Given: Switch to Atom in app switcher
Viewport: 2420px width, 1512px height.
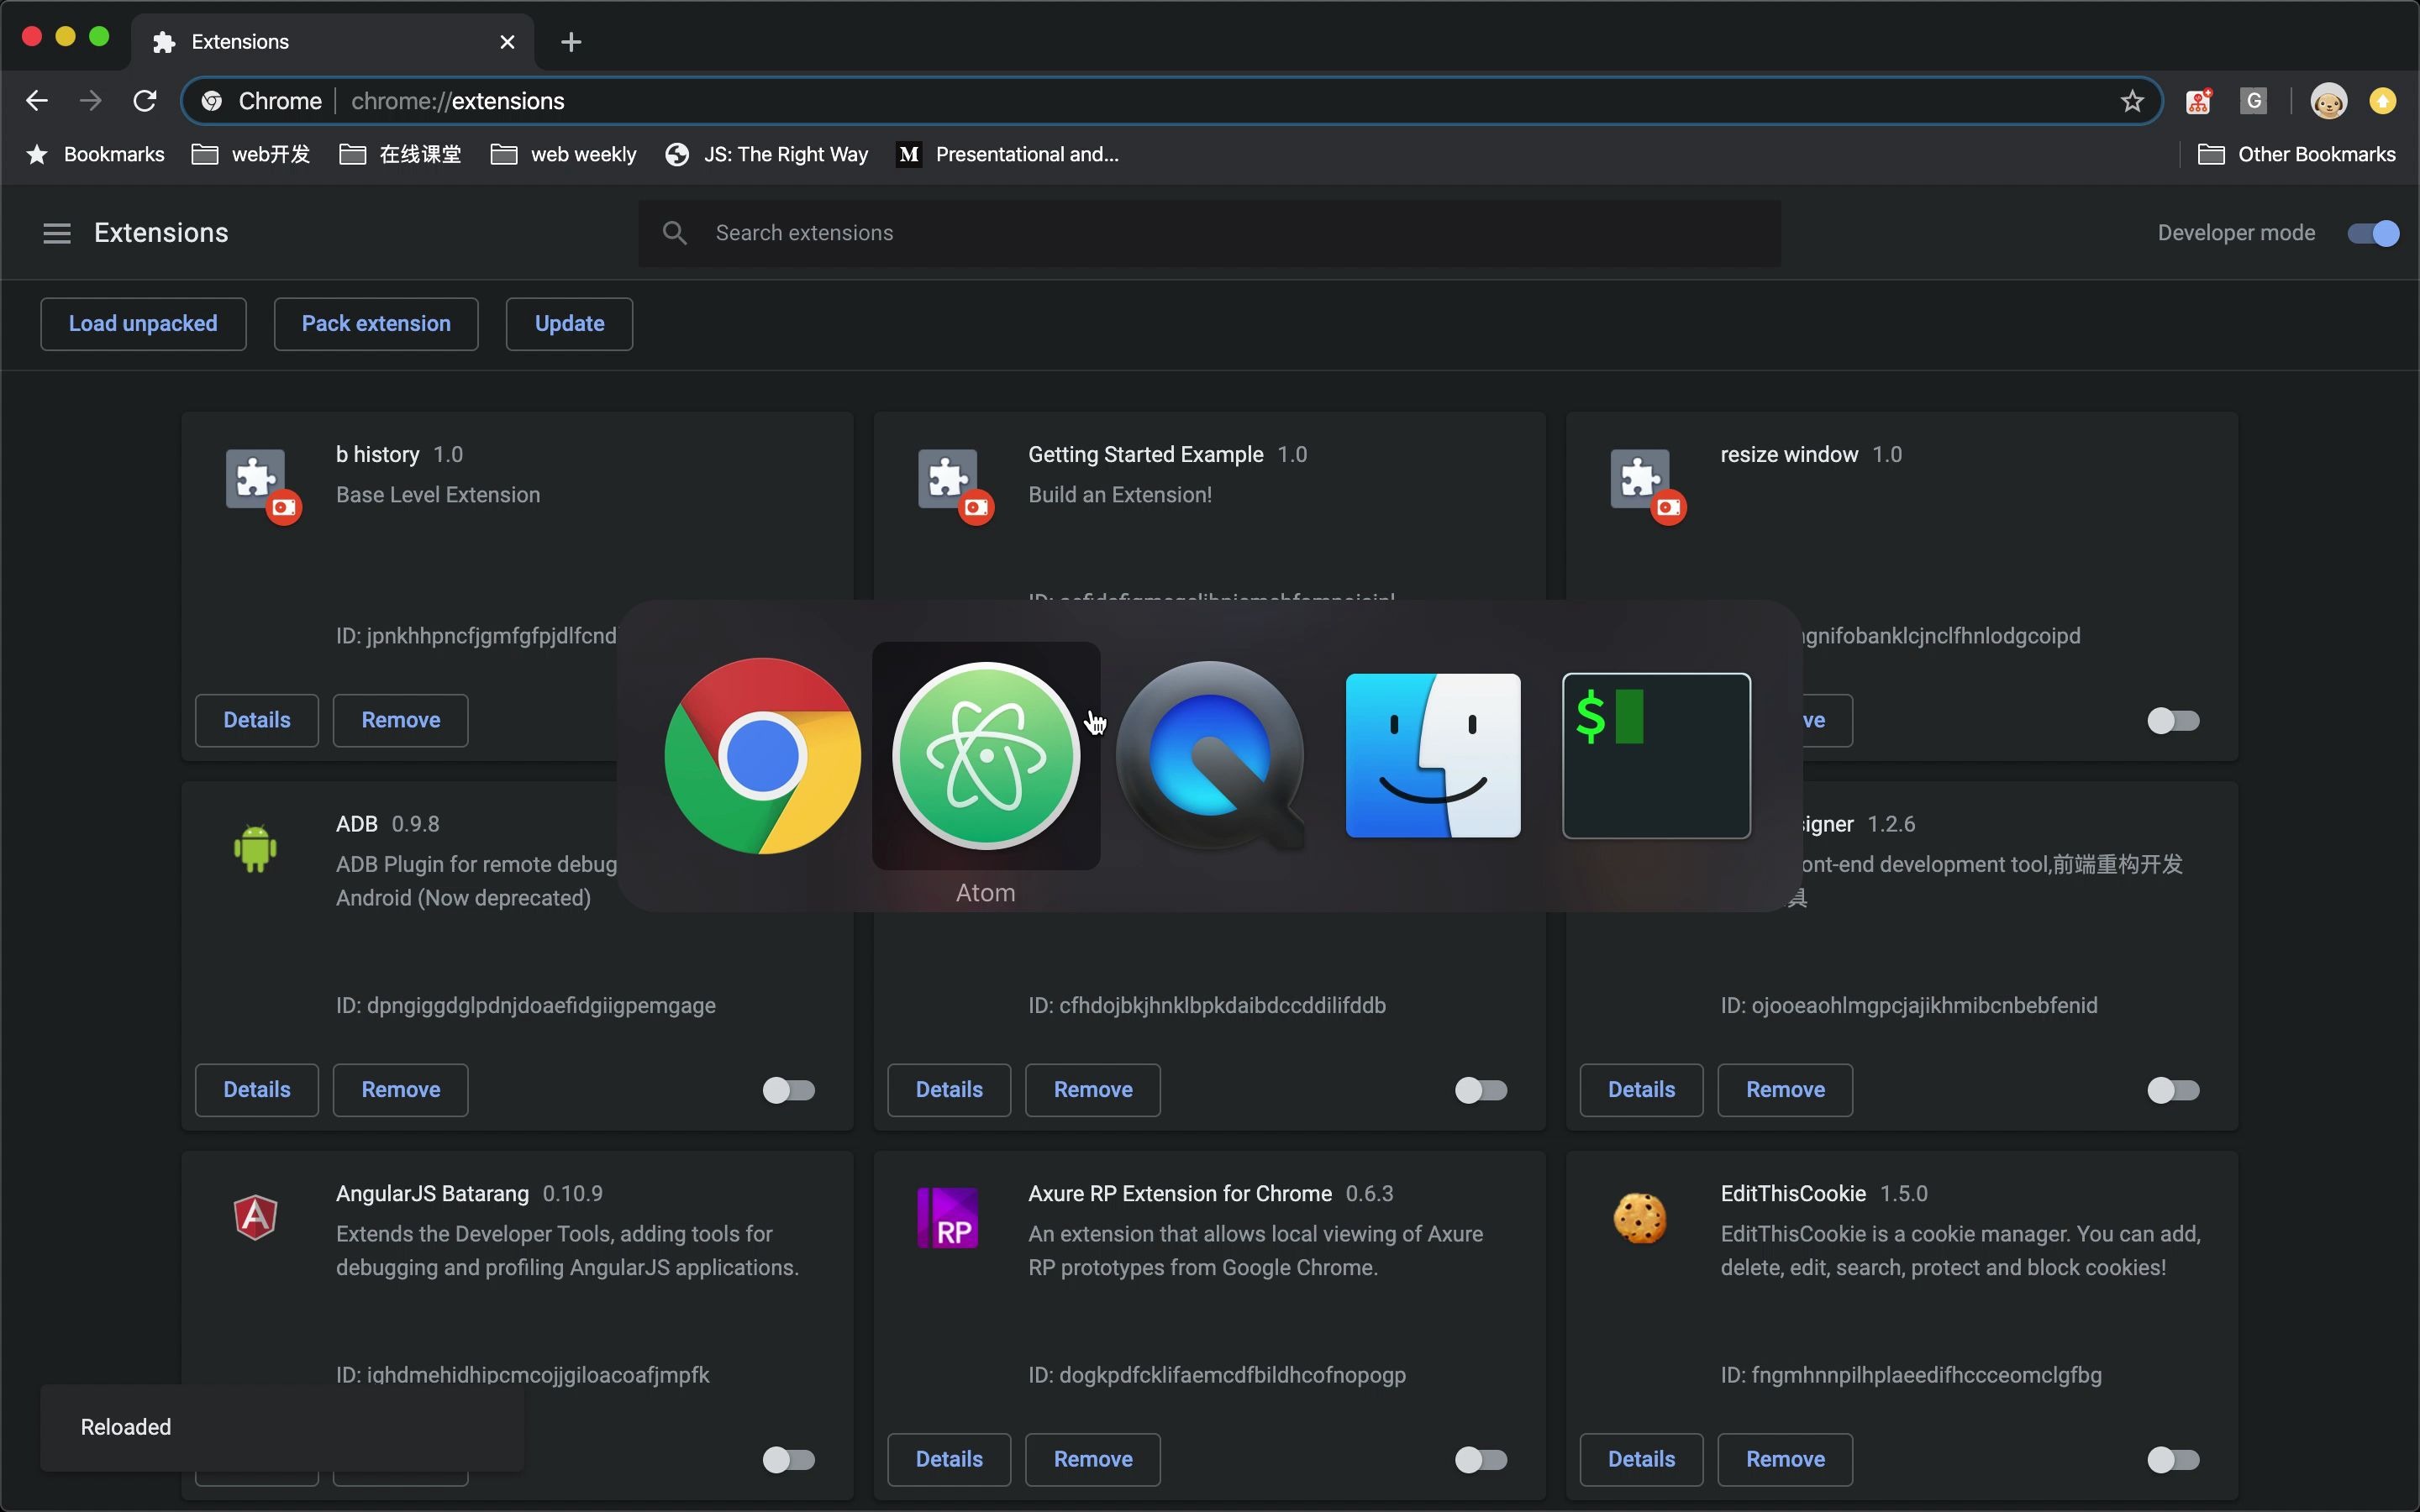Looking at the screenshot, I should (x=985, y=755).
